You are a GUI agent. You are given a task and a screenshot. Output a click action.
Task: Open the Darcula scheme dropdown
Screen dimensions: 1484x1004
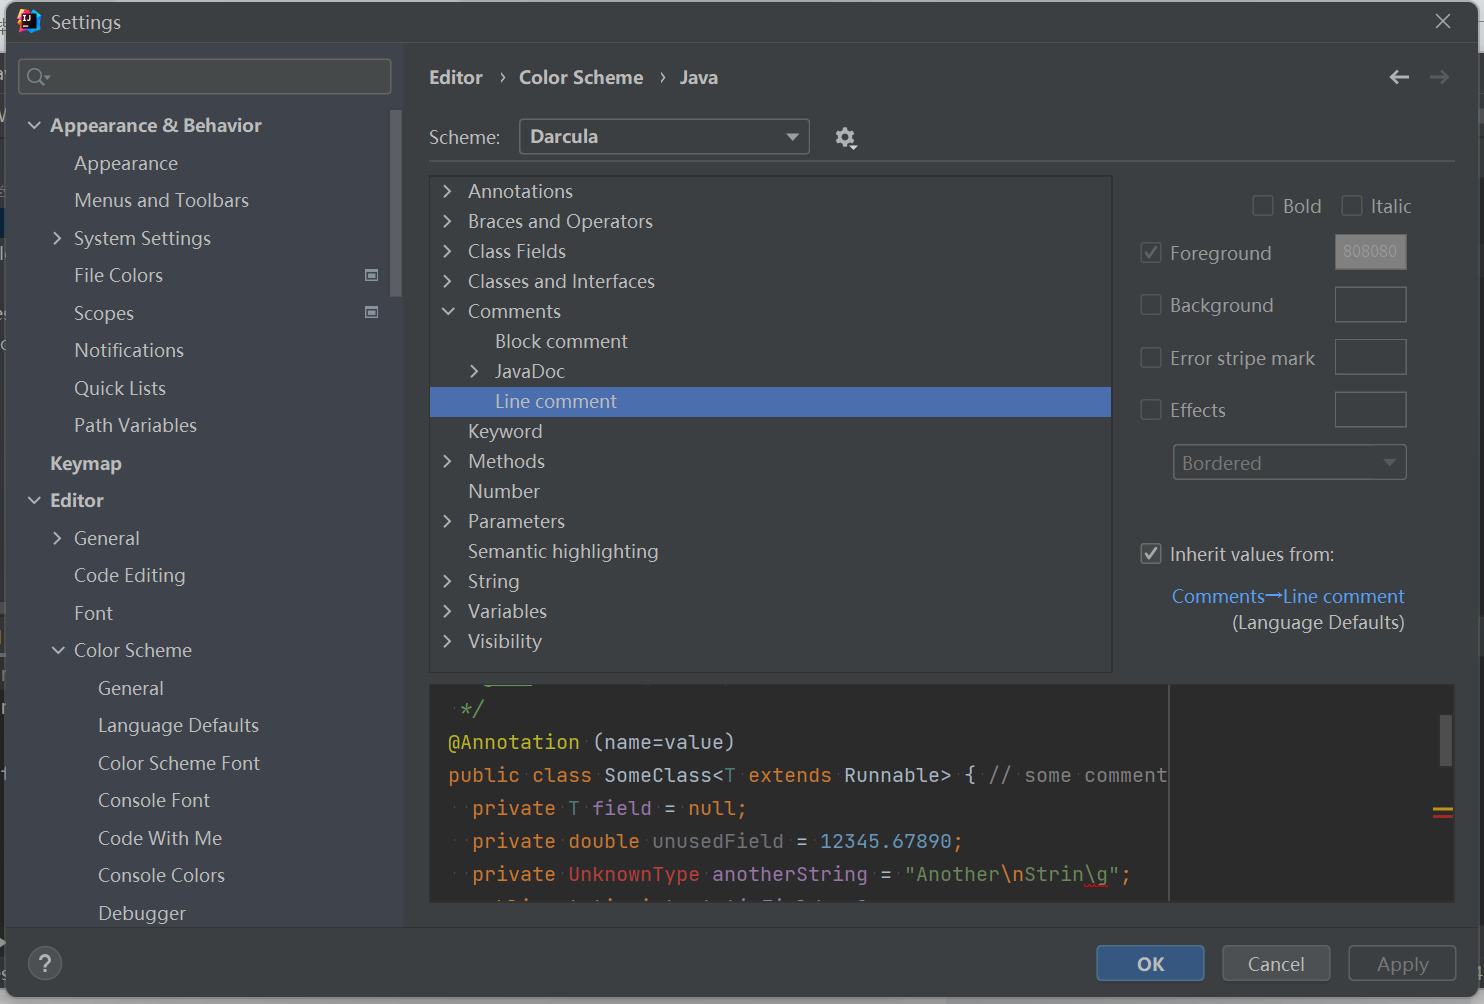pos(664,137)
